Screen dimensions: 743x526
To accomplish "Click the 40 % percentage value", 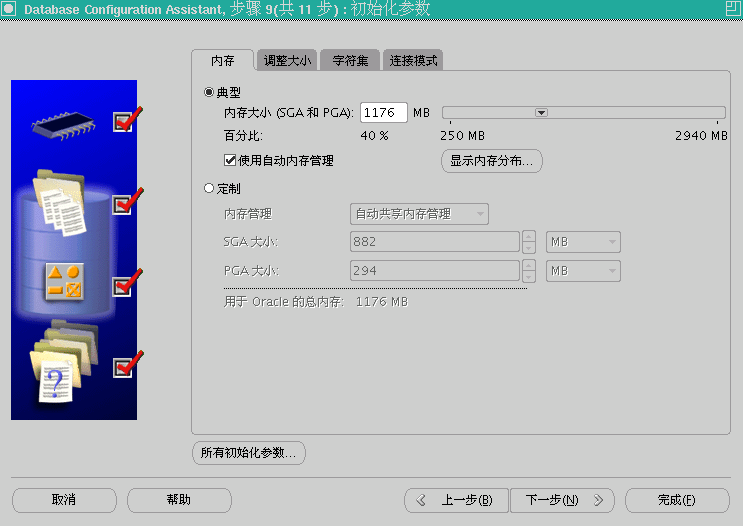I will pos(374,136).
